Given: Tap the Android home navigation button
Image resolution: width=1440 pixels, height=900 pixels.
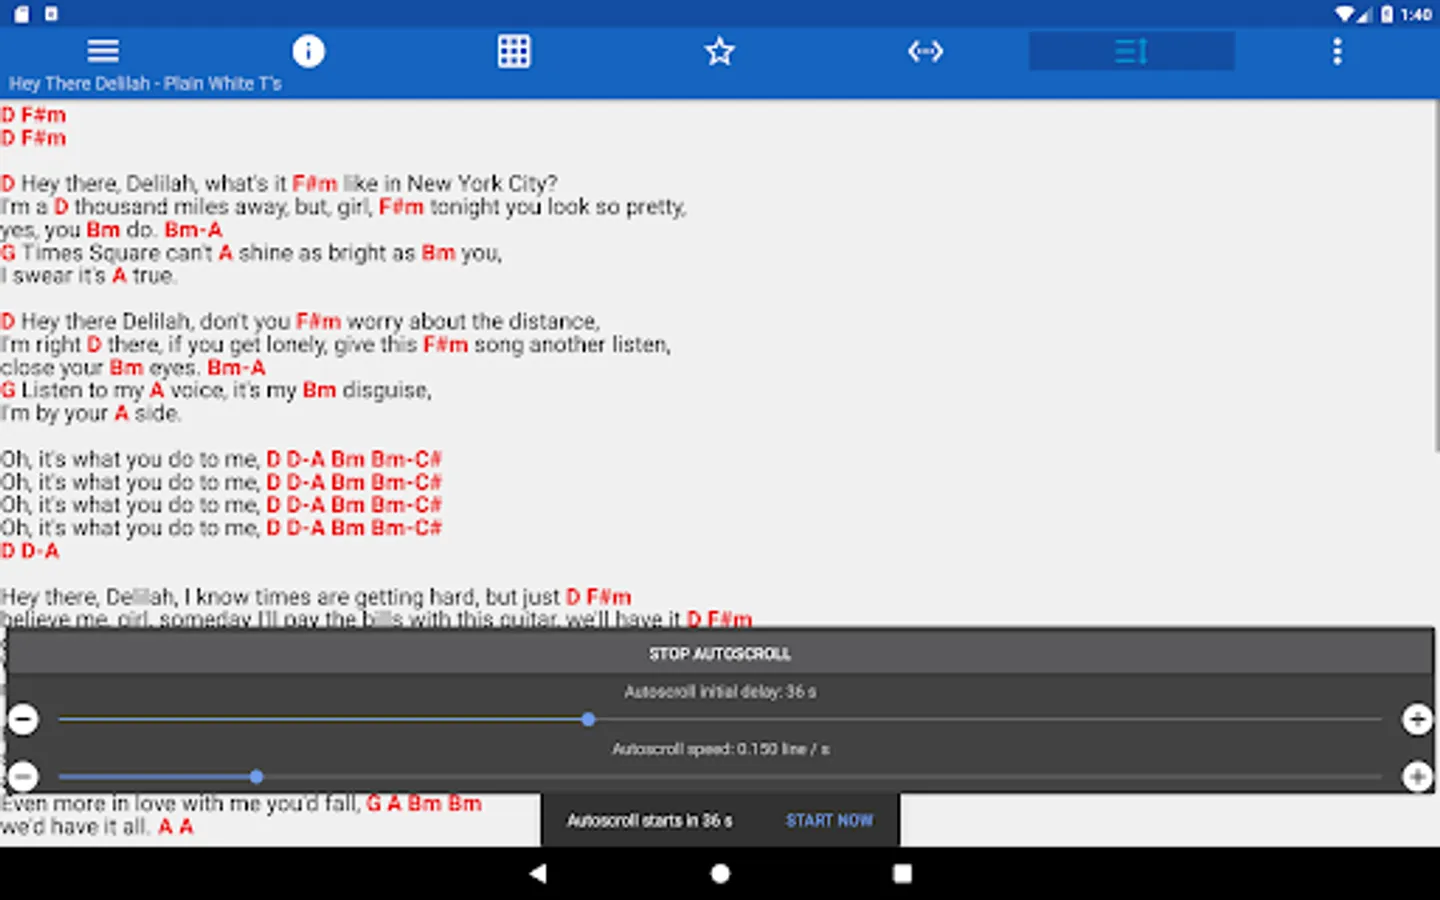Looking at the screenshot, I should coord(719,873).
